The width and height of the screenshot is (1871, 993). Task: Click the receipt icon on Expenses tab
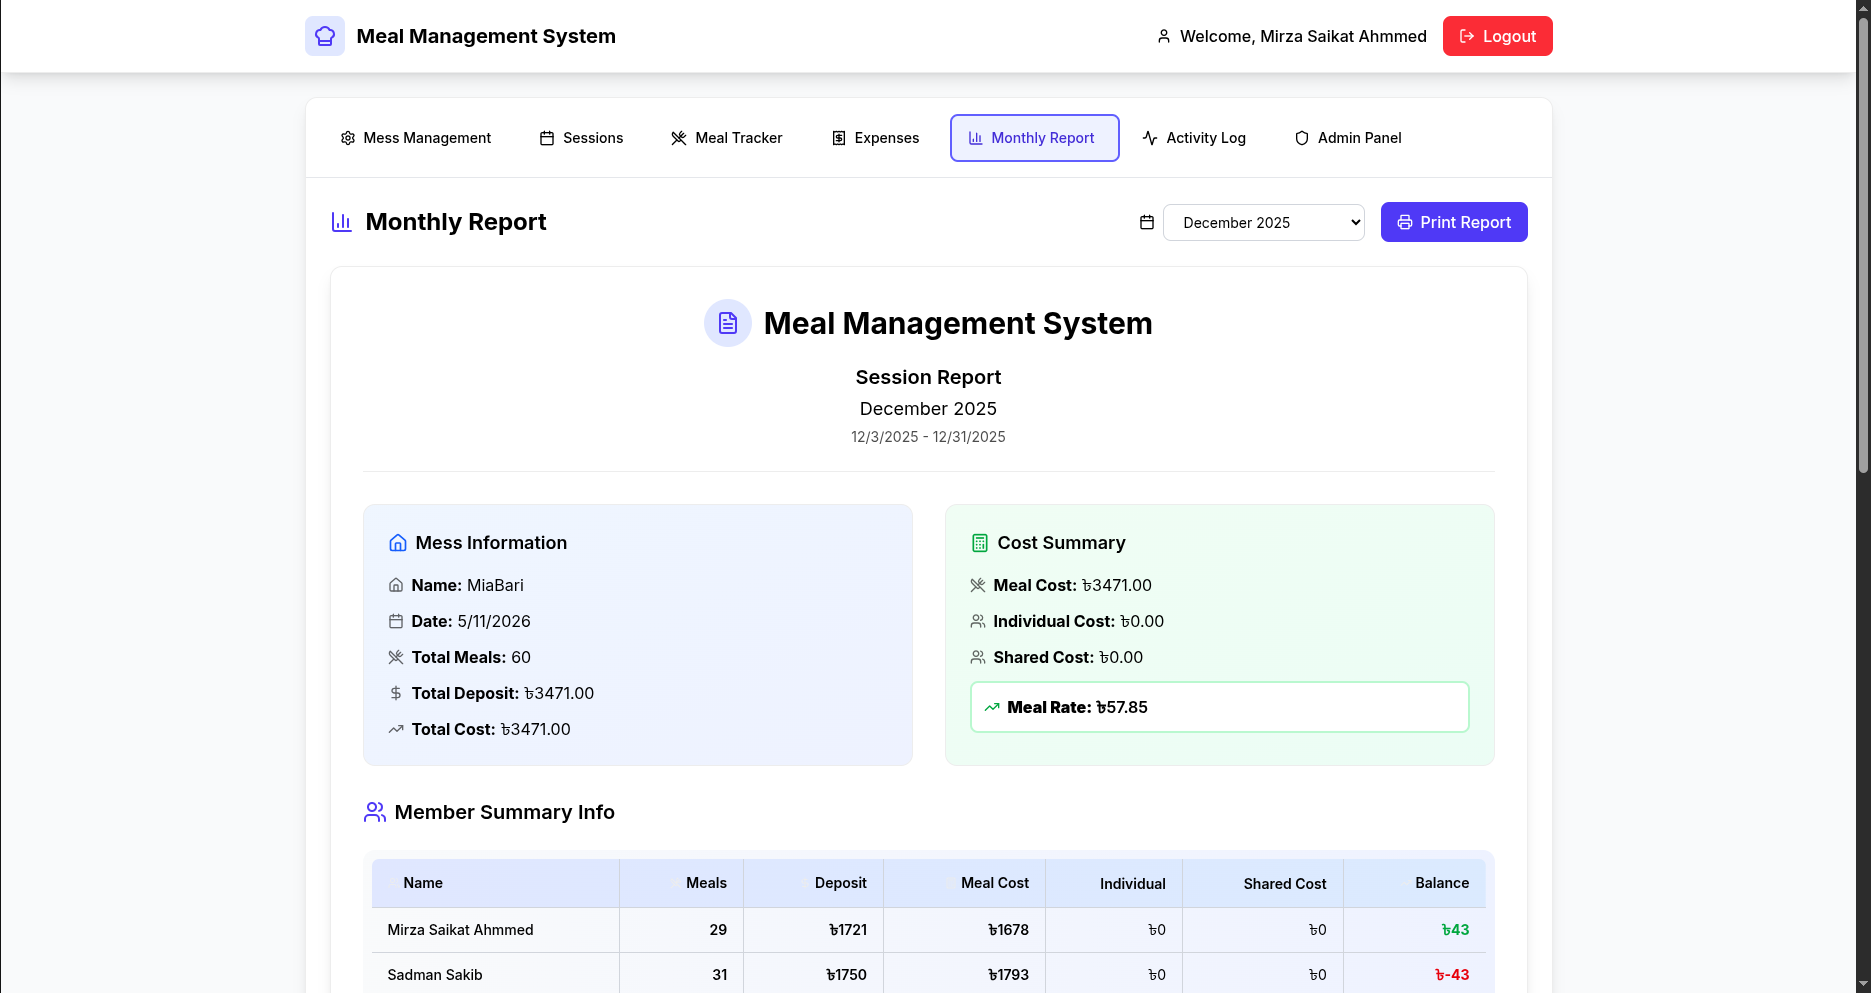click(x=839, y=138)
